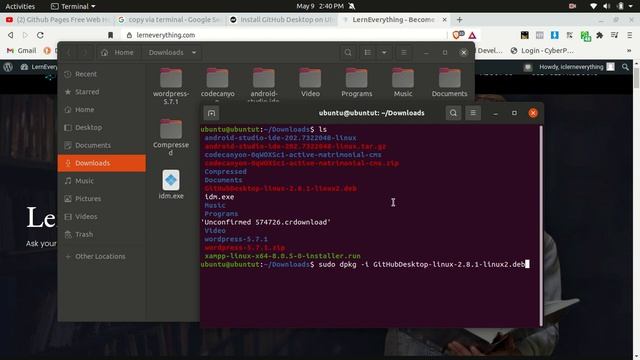Image resolution: width=640 pixels, height=360 pixels.
Task: Select Trash in Files sidebar
Action: pos(102,234)
